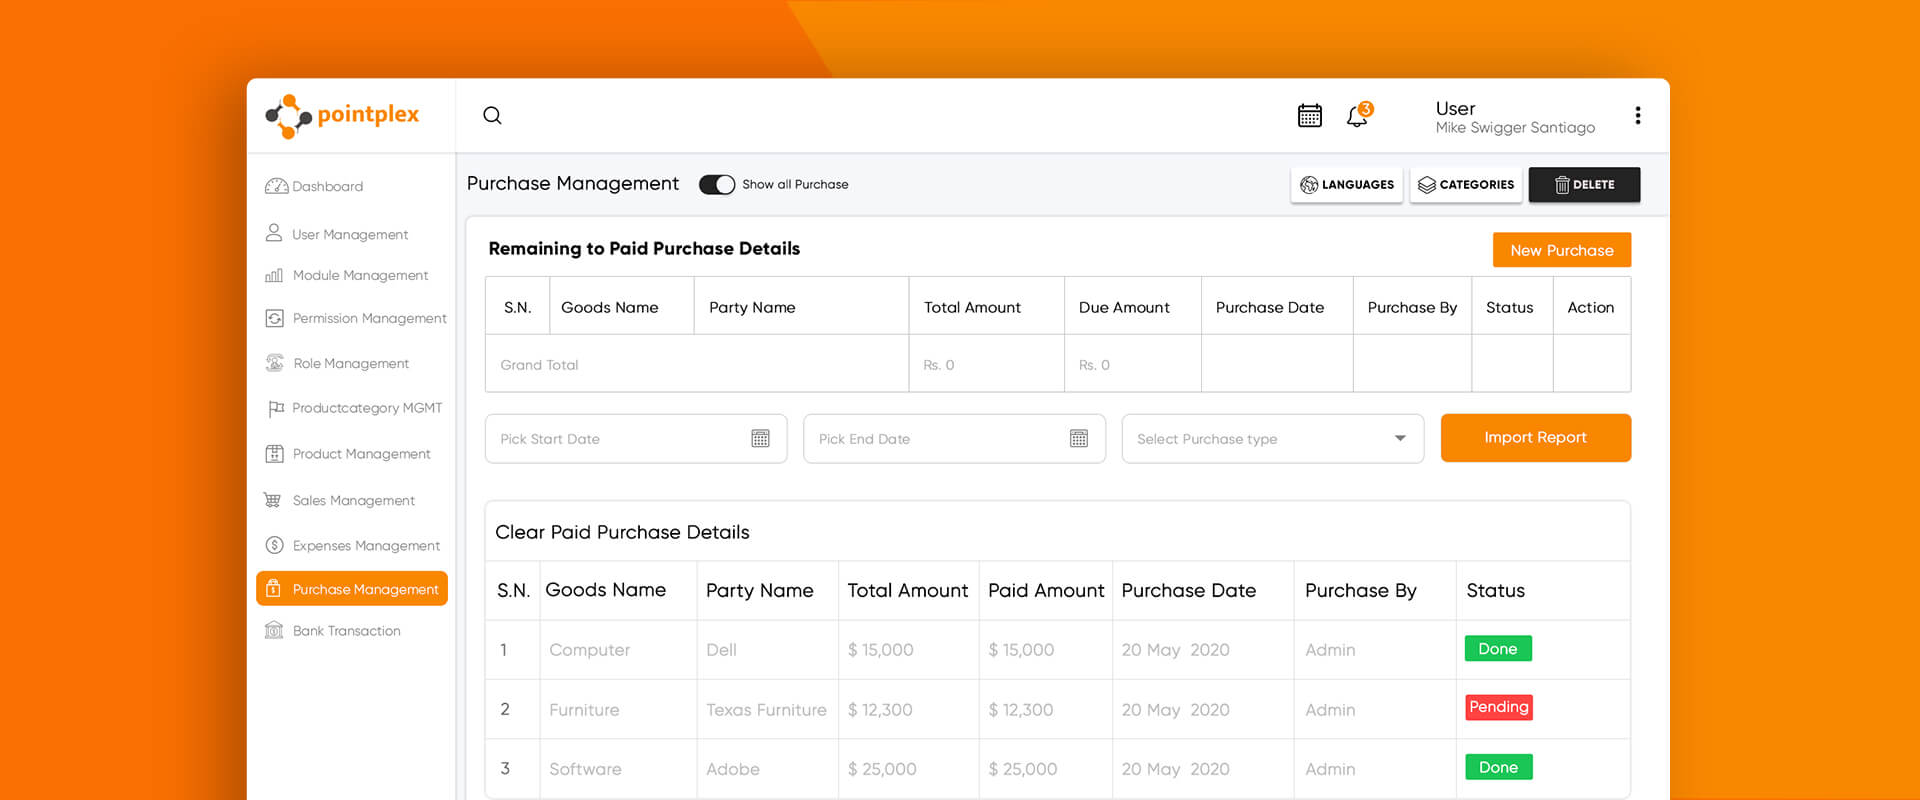Open the three-dot user options menu
Image resolution: width=1920 pixels, height=800 pixels.
(1637, 116)
